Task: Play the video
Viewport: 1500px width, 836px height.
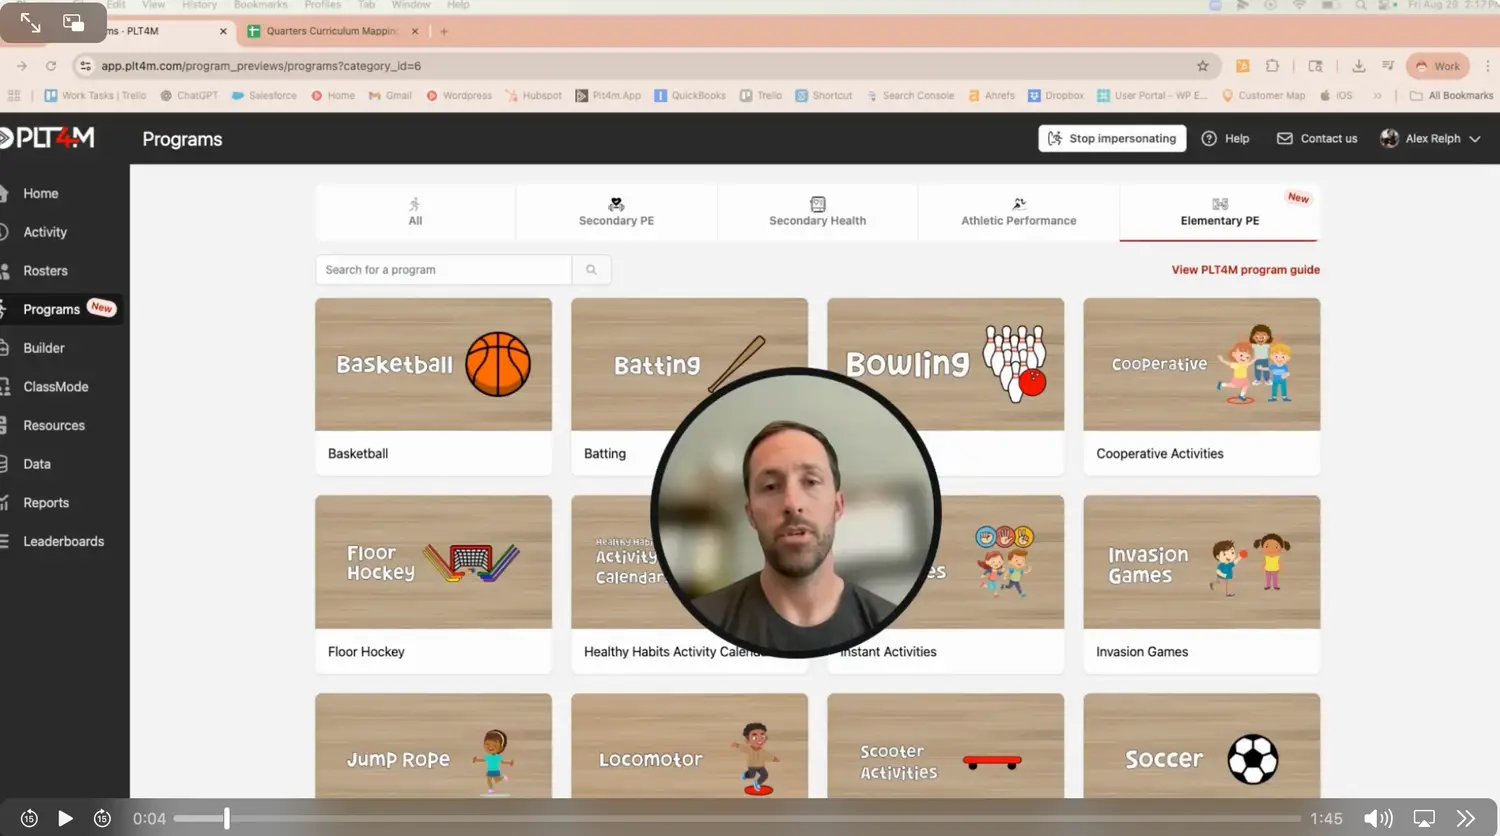Action: 65,818
